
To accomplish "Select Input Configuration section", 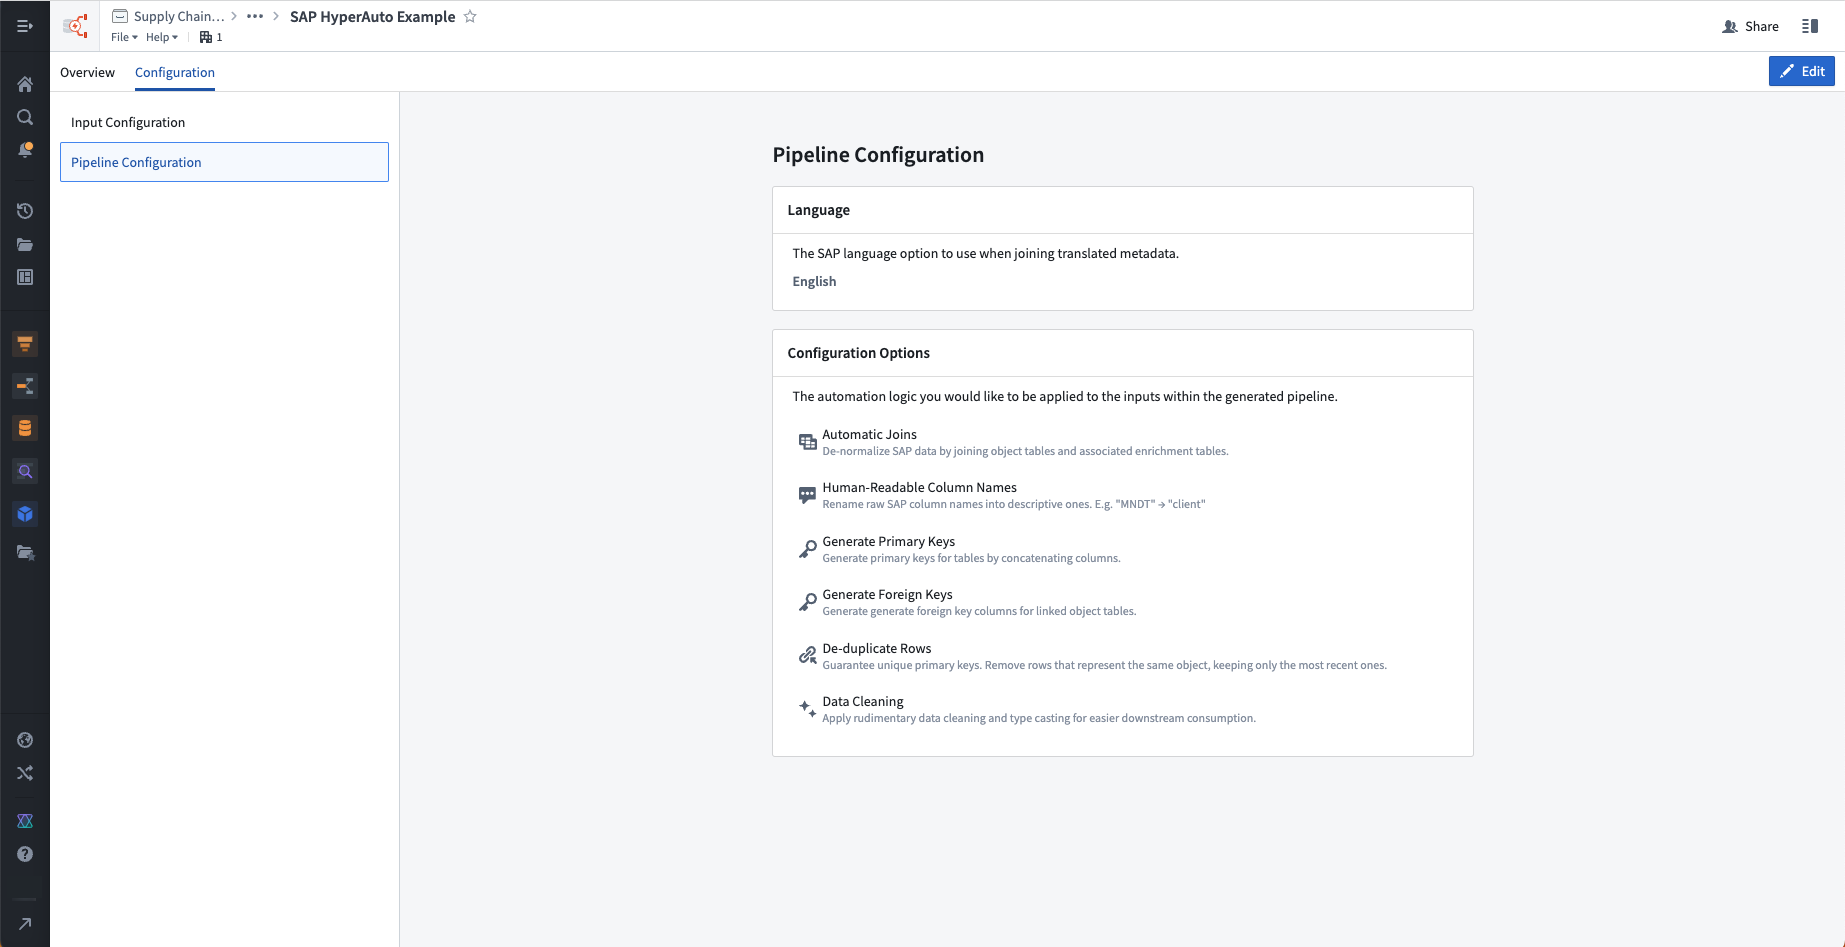I will tap(224, 122).
